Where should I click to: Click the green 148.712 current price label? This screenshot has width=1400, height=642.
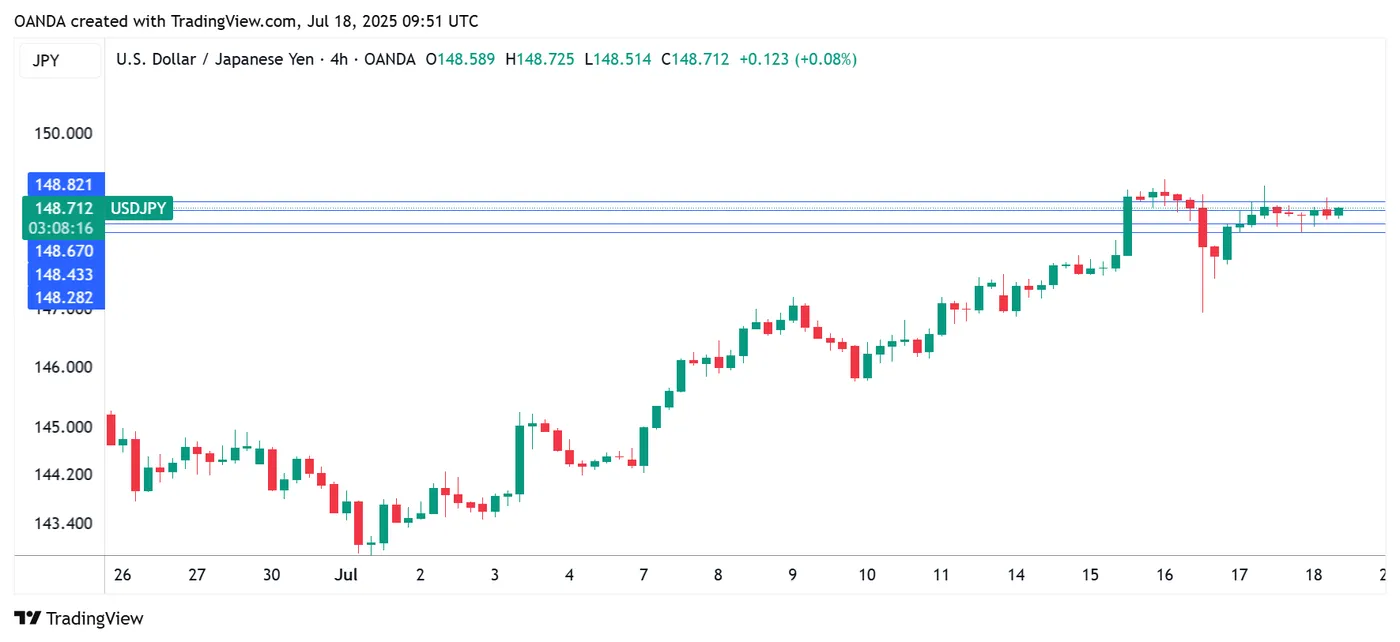click(x=64, y=208)
